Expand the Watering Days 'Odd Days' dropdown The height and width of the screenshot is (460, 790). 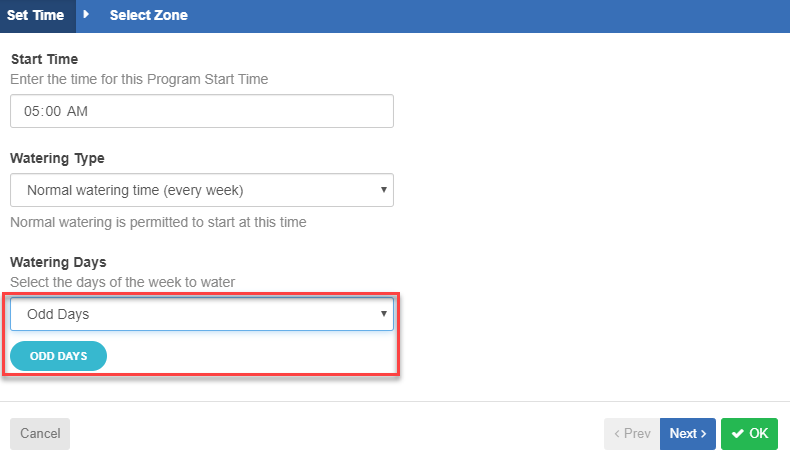pos(202,314)
